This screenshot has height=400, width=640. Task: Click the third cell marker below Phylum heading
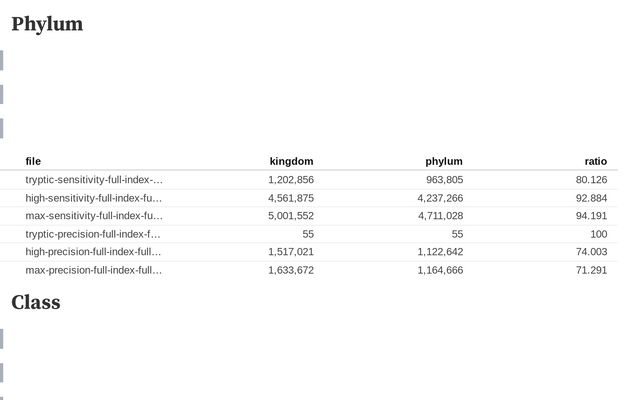click(x=2, y=128)
